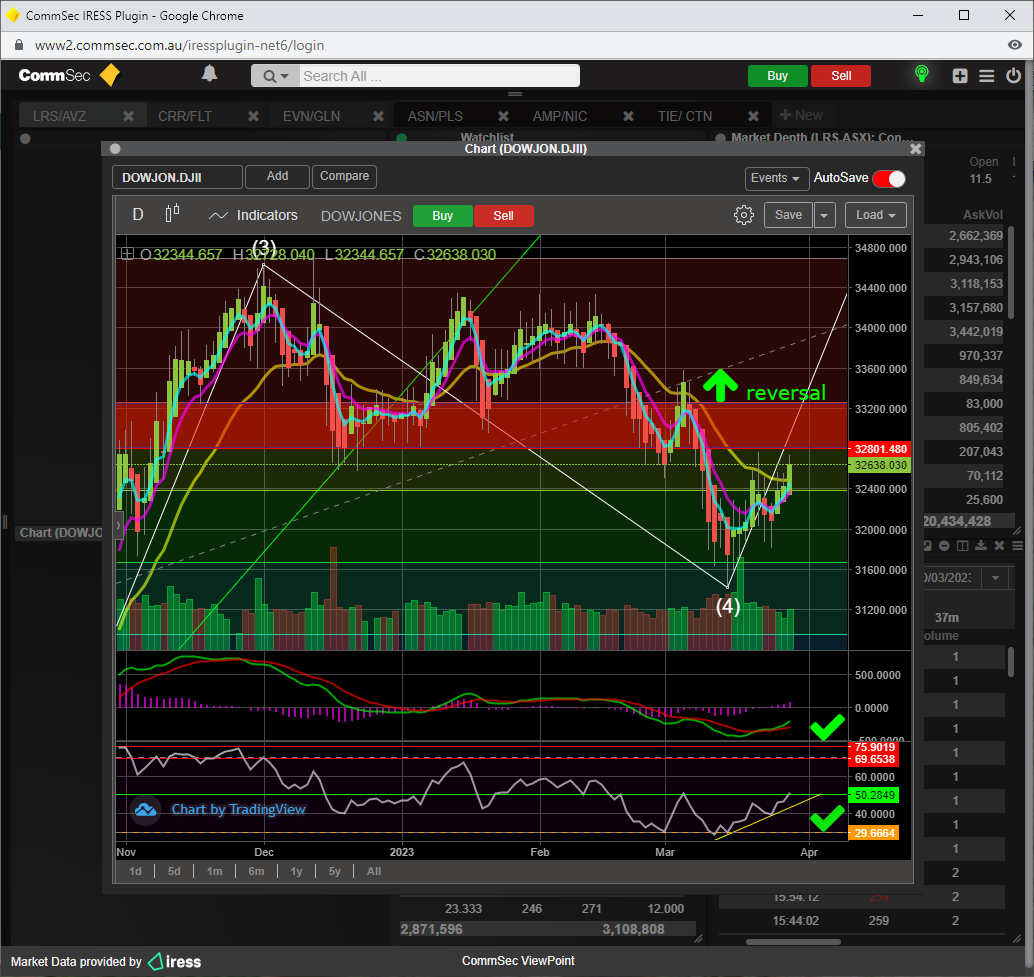
Task: Click the Compare button
Action: (x=344, y=177)
